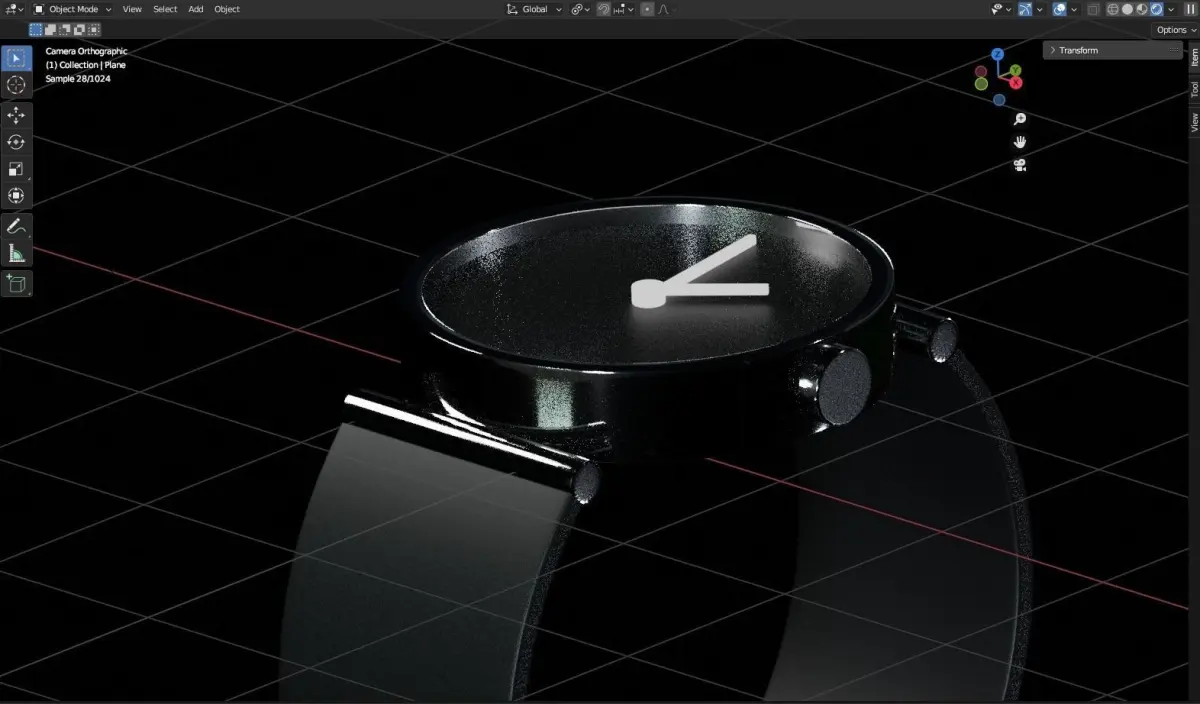Viewport: 1200px width, 704px height.
Task: Toggle snapping magnet button
Action: pyautogui.click(x=603, y=9)
